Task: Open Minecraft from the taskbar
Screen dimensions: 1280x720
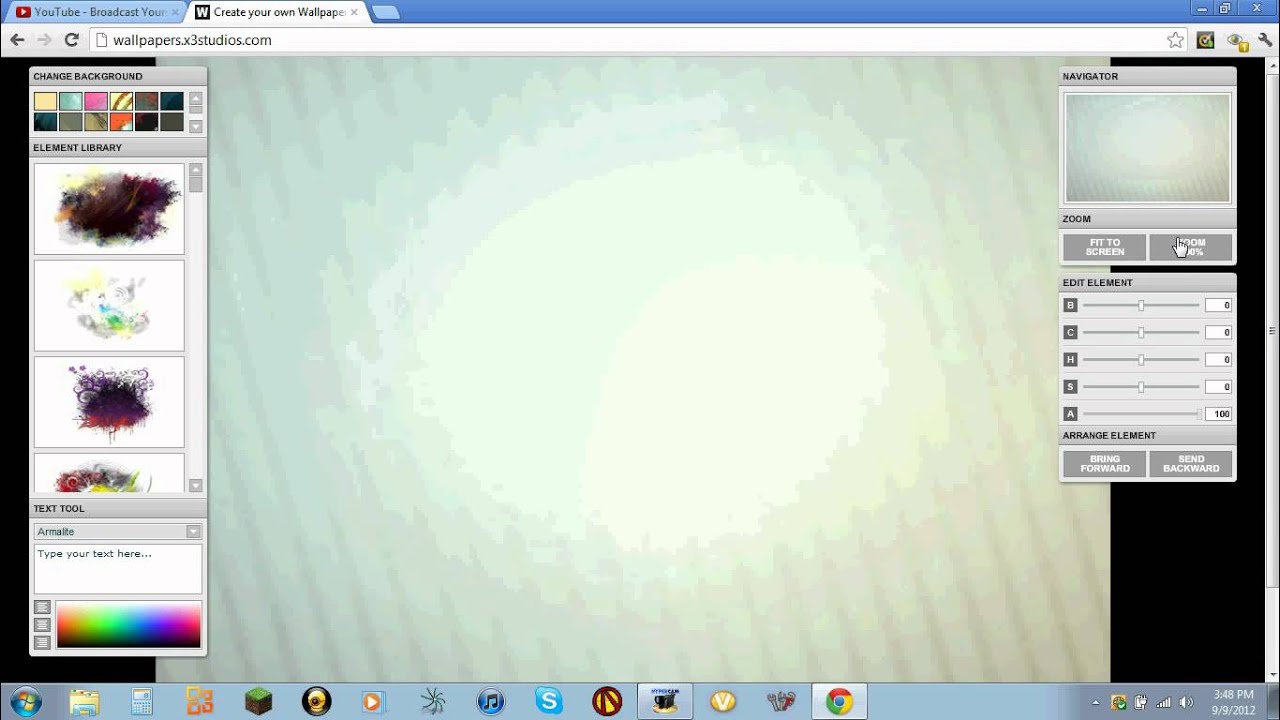Action: 258,701
